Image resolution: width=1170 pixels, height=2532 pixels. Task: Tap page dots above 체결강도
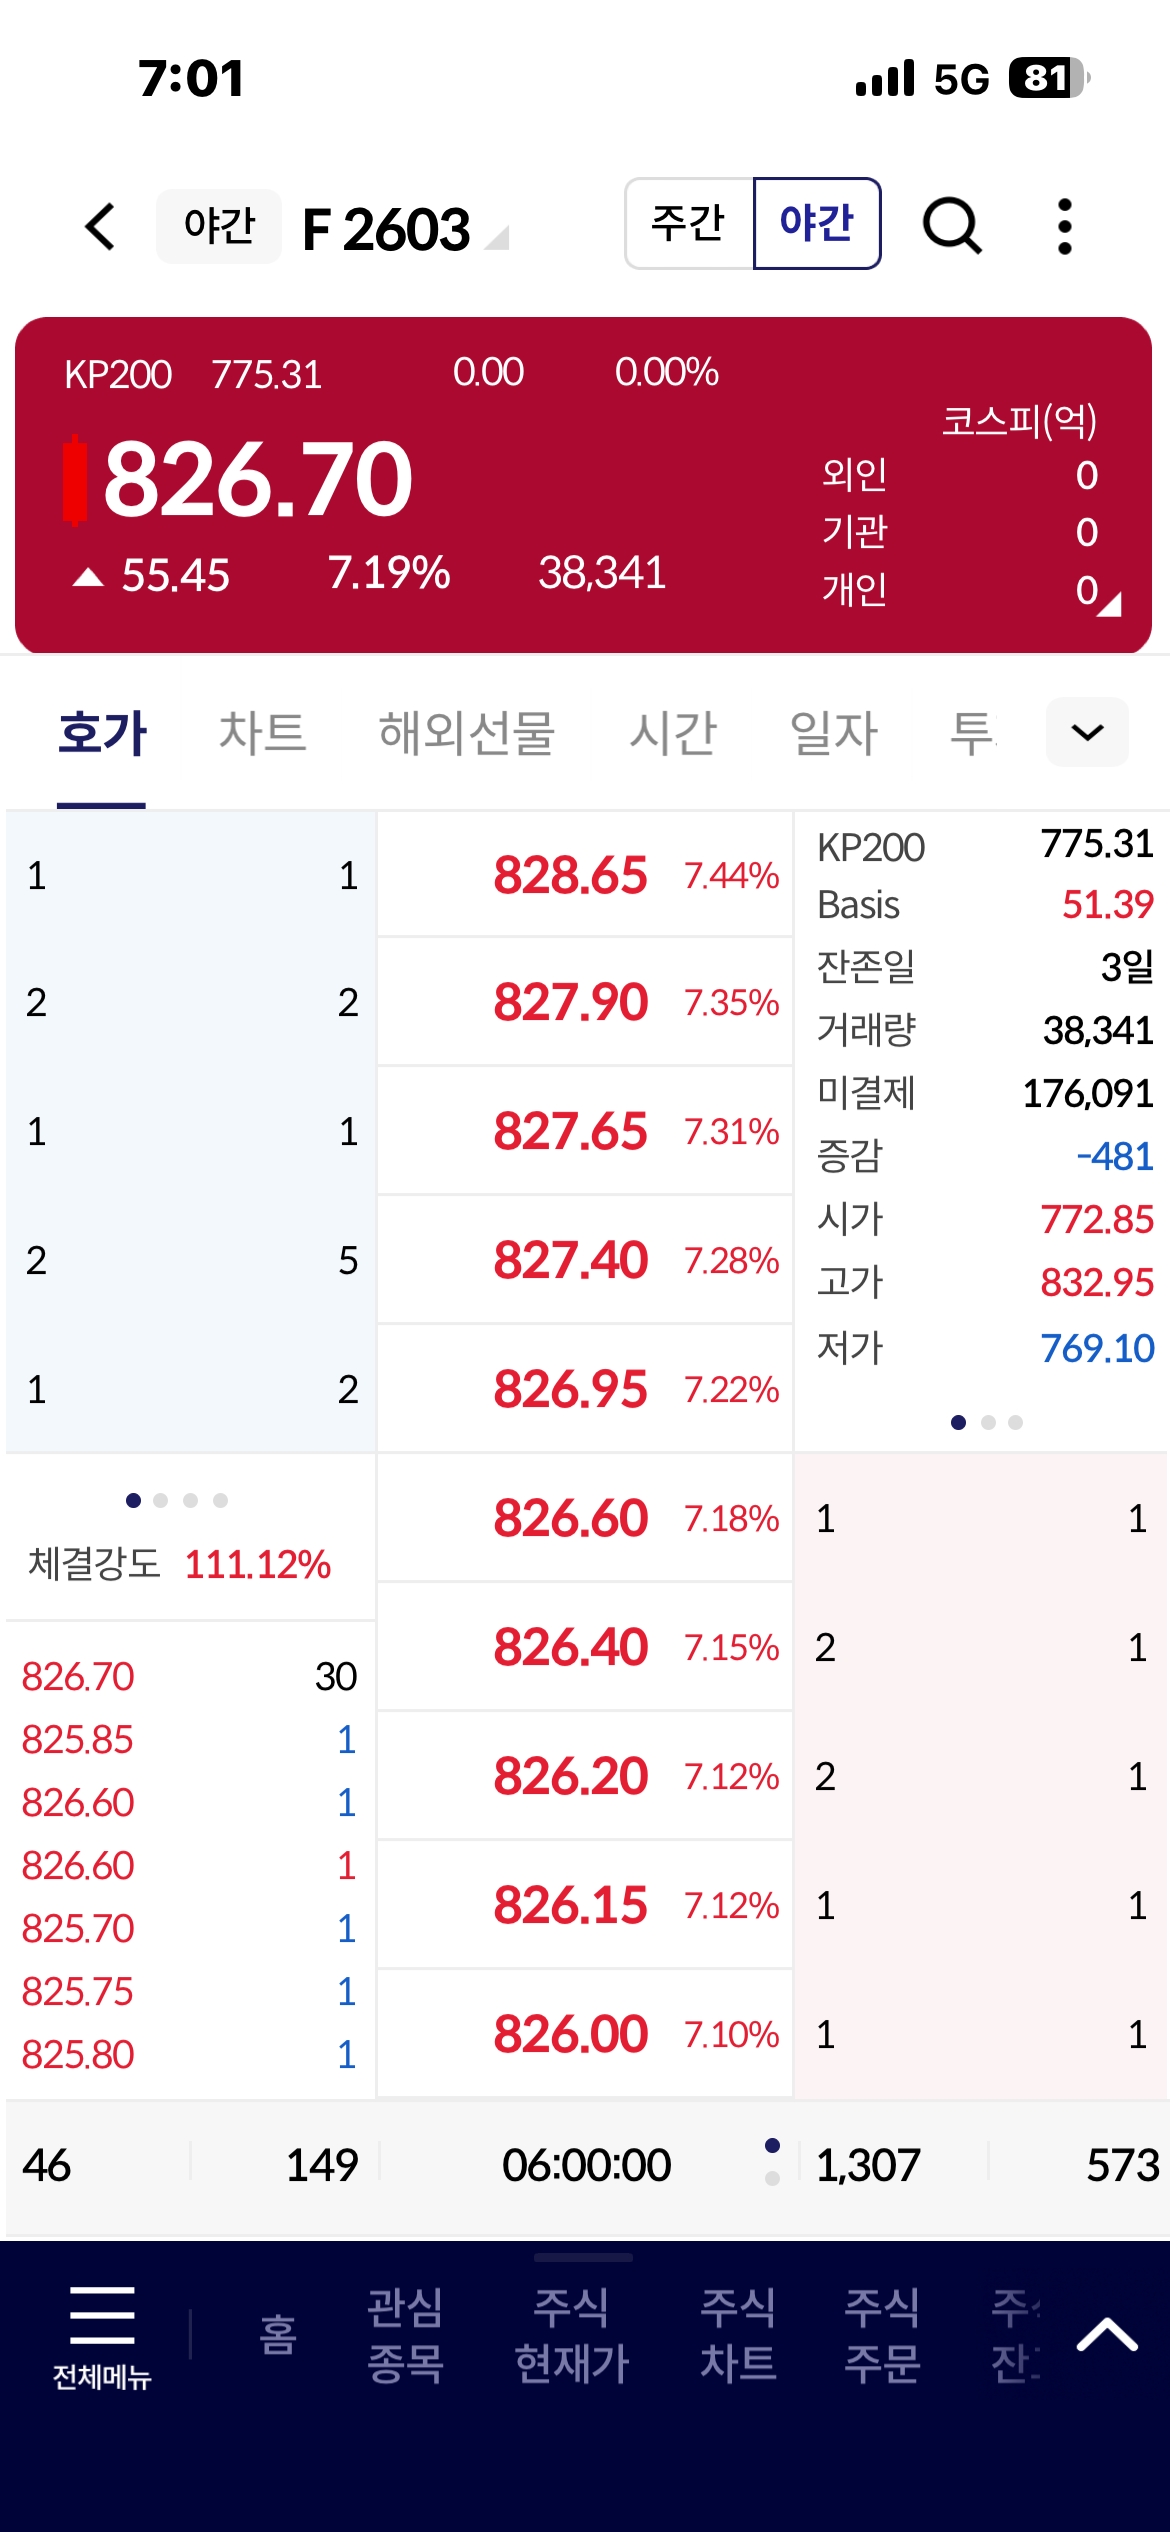pyautogui.click(x=176, y=1500)
